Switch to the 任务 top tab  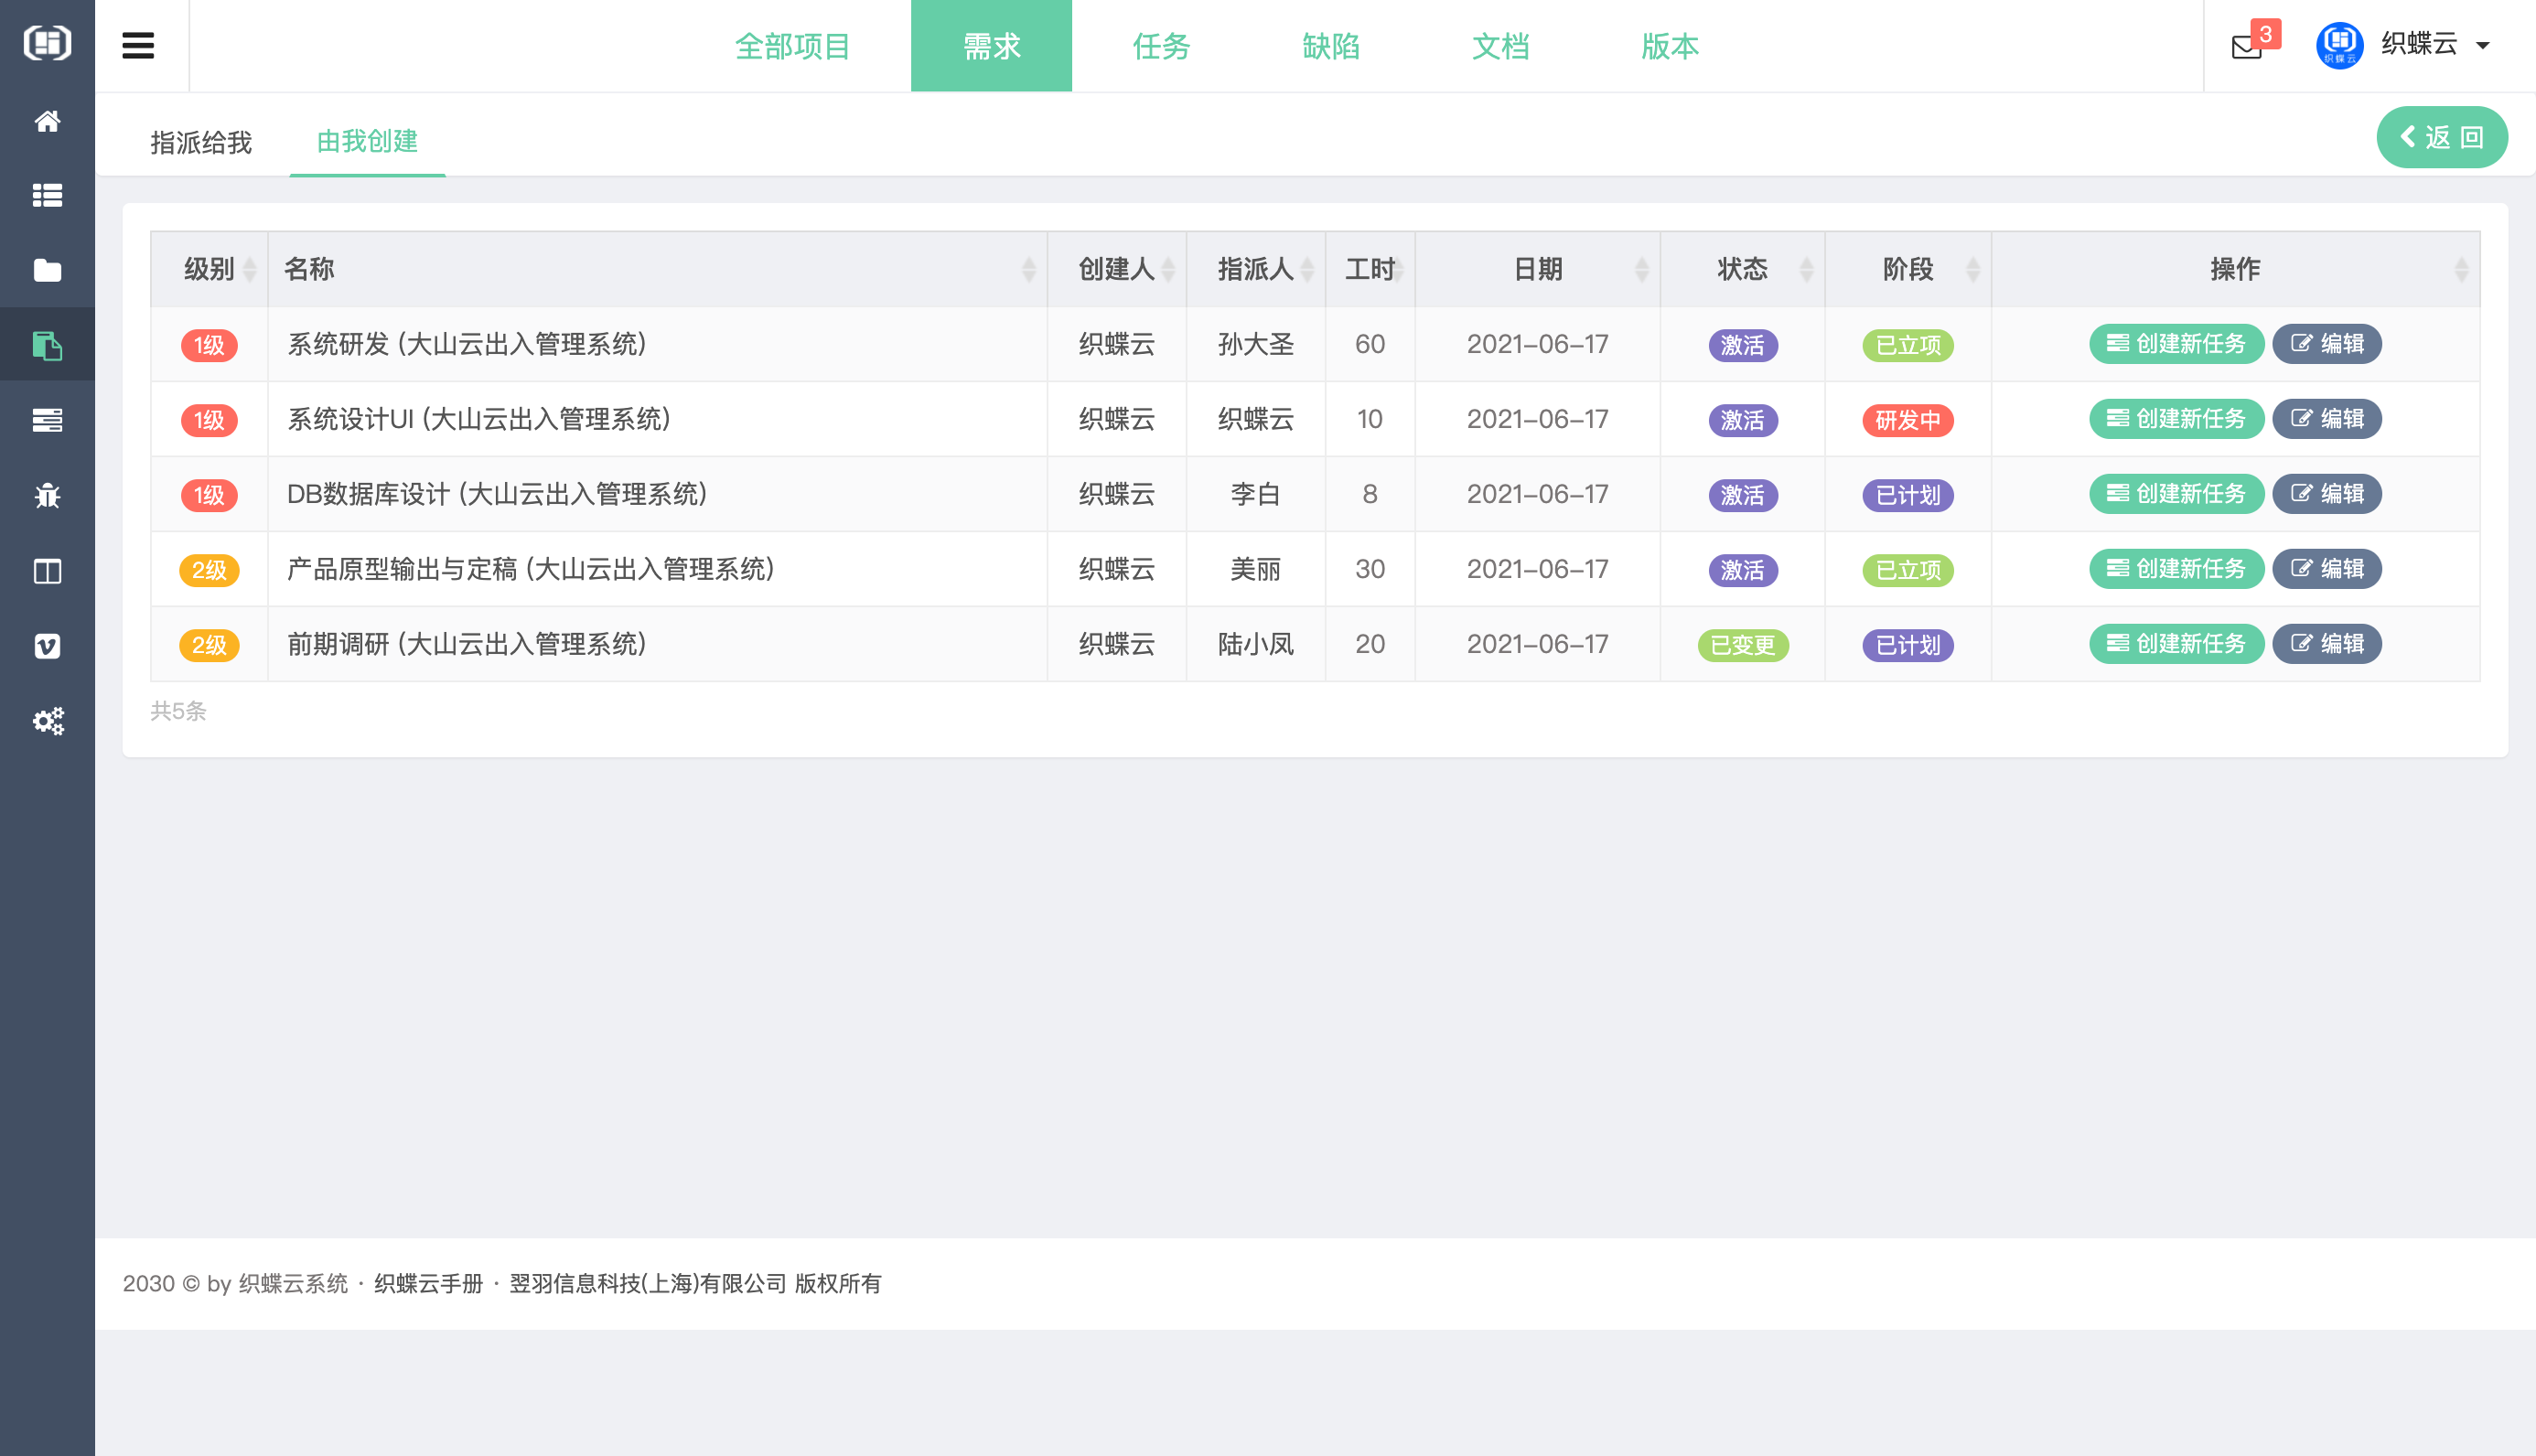point(1161,46)
